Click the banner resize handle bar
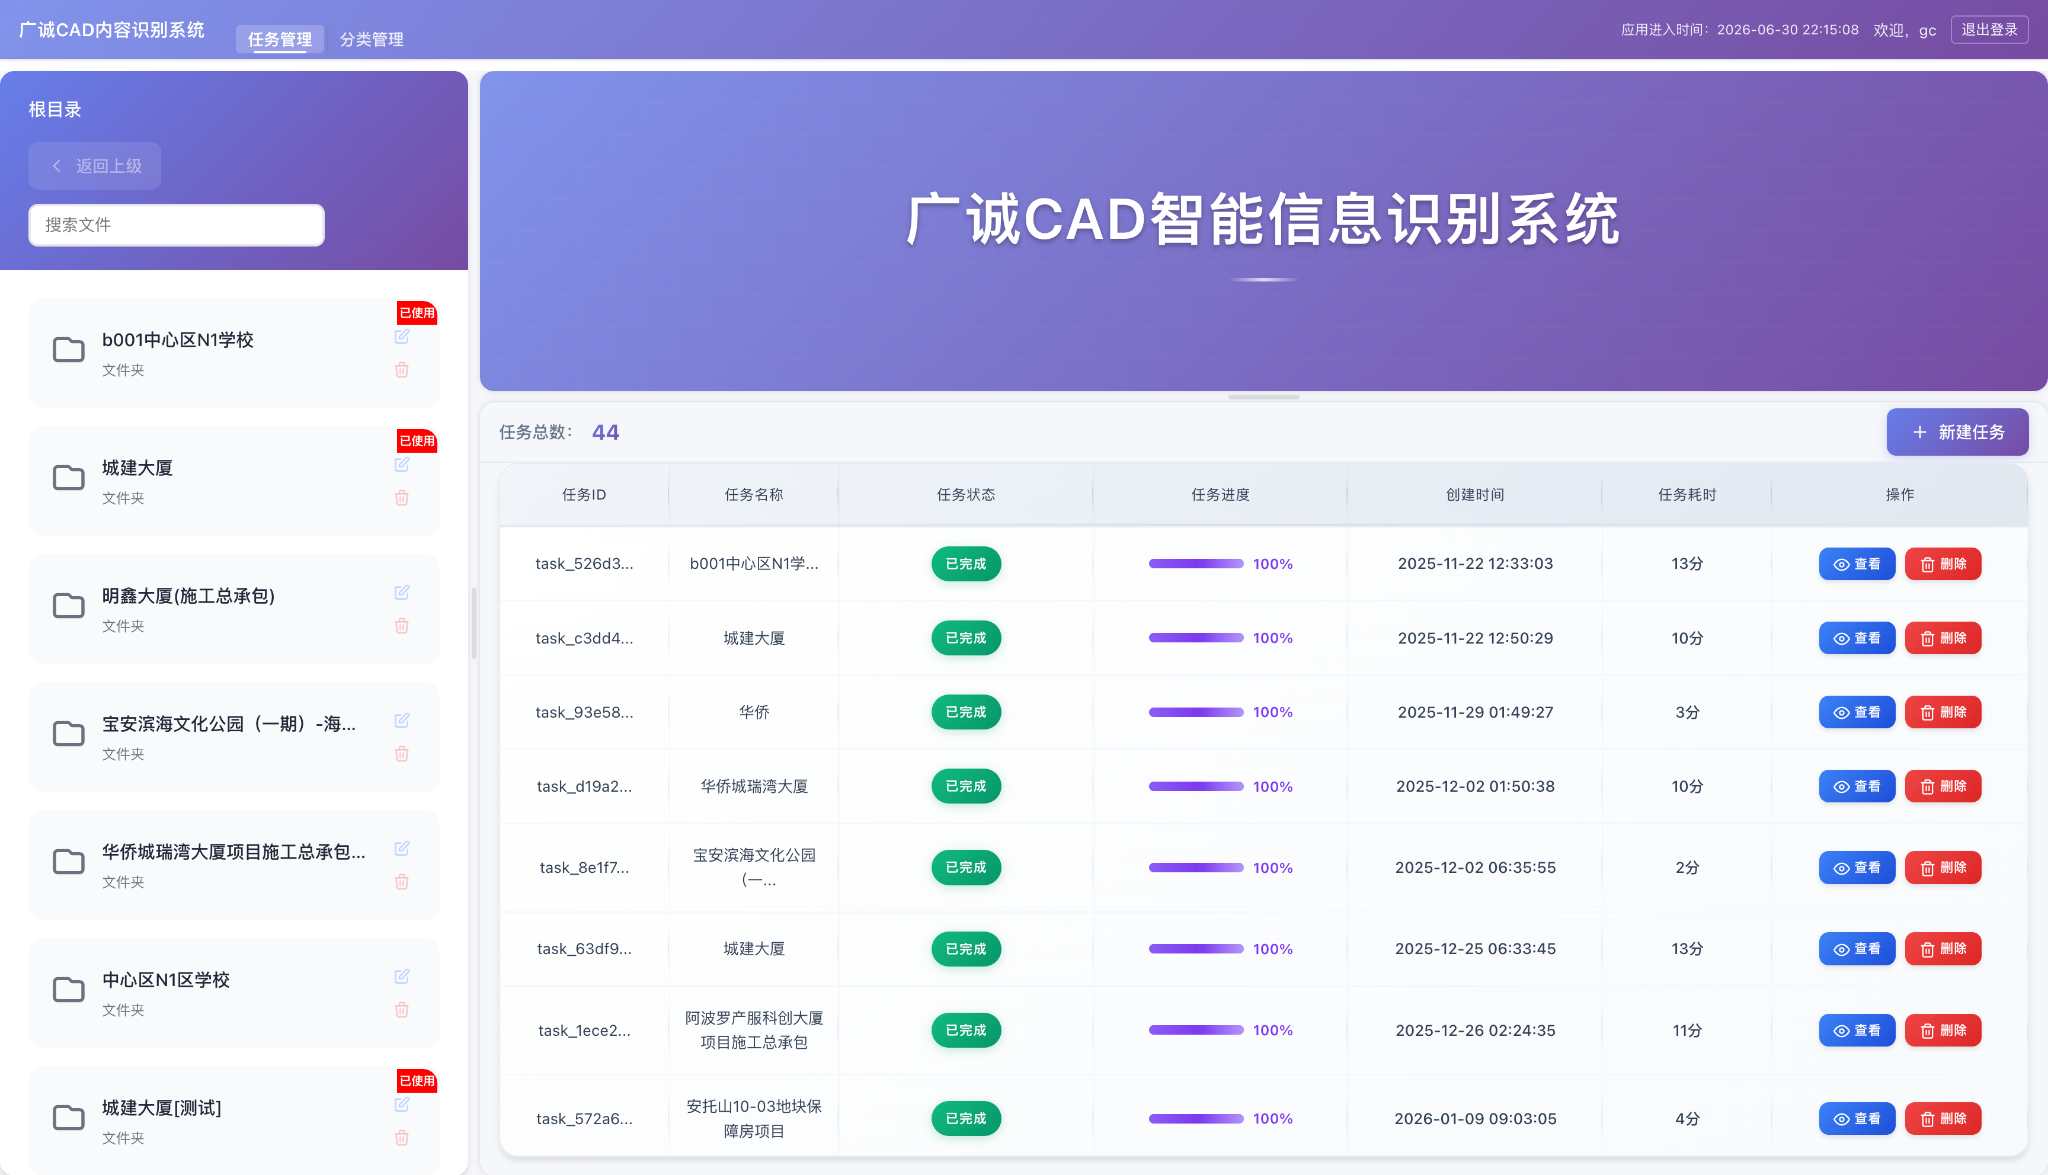 (1264, 397)
